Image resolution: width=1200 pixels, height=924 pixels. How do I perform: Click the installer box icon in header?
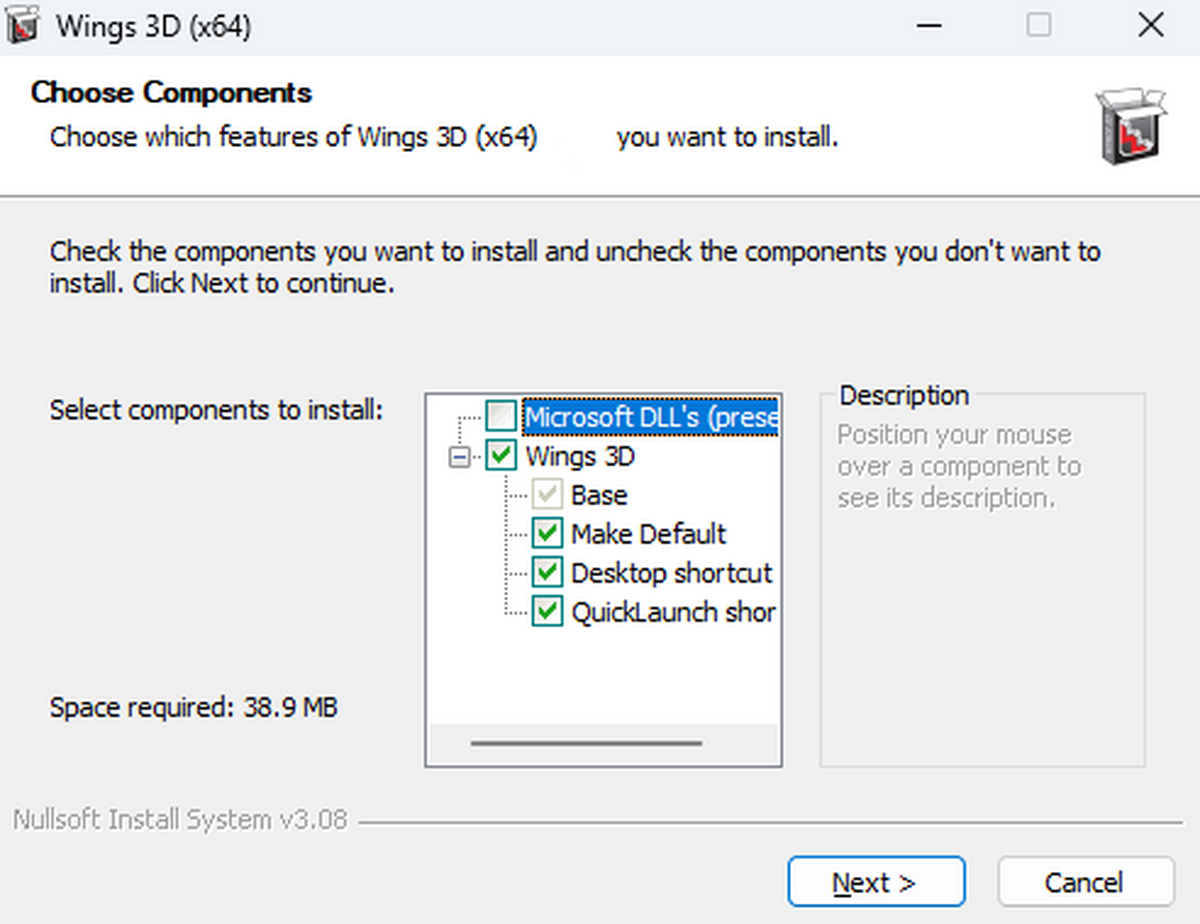[x=1130, y=125]
